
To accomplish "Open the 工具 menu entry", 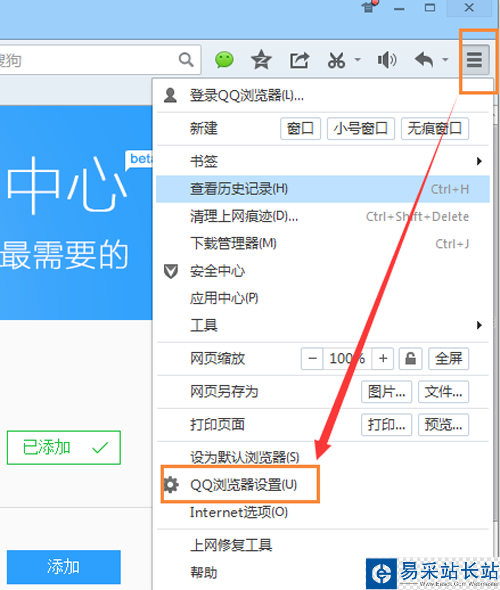I will (323, 325).
